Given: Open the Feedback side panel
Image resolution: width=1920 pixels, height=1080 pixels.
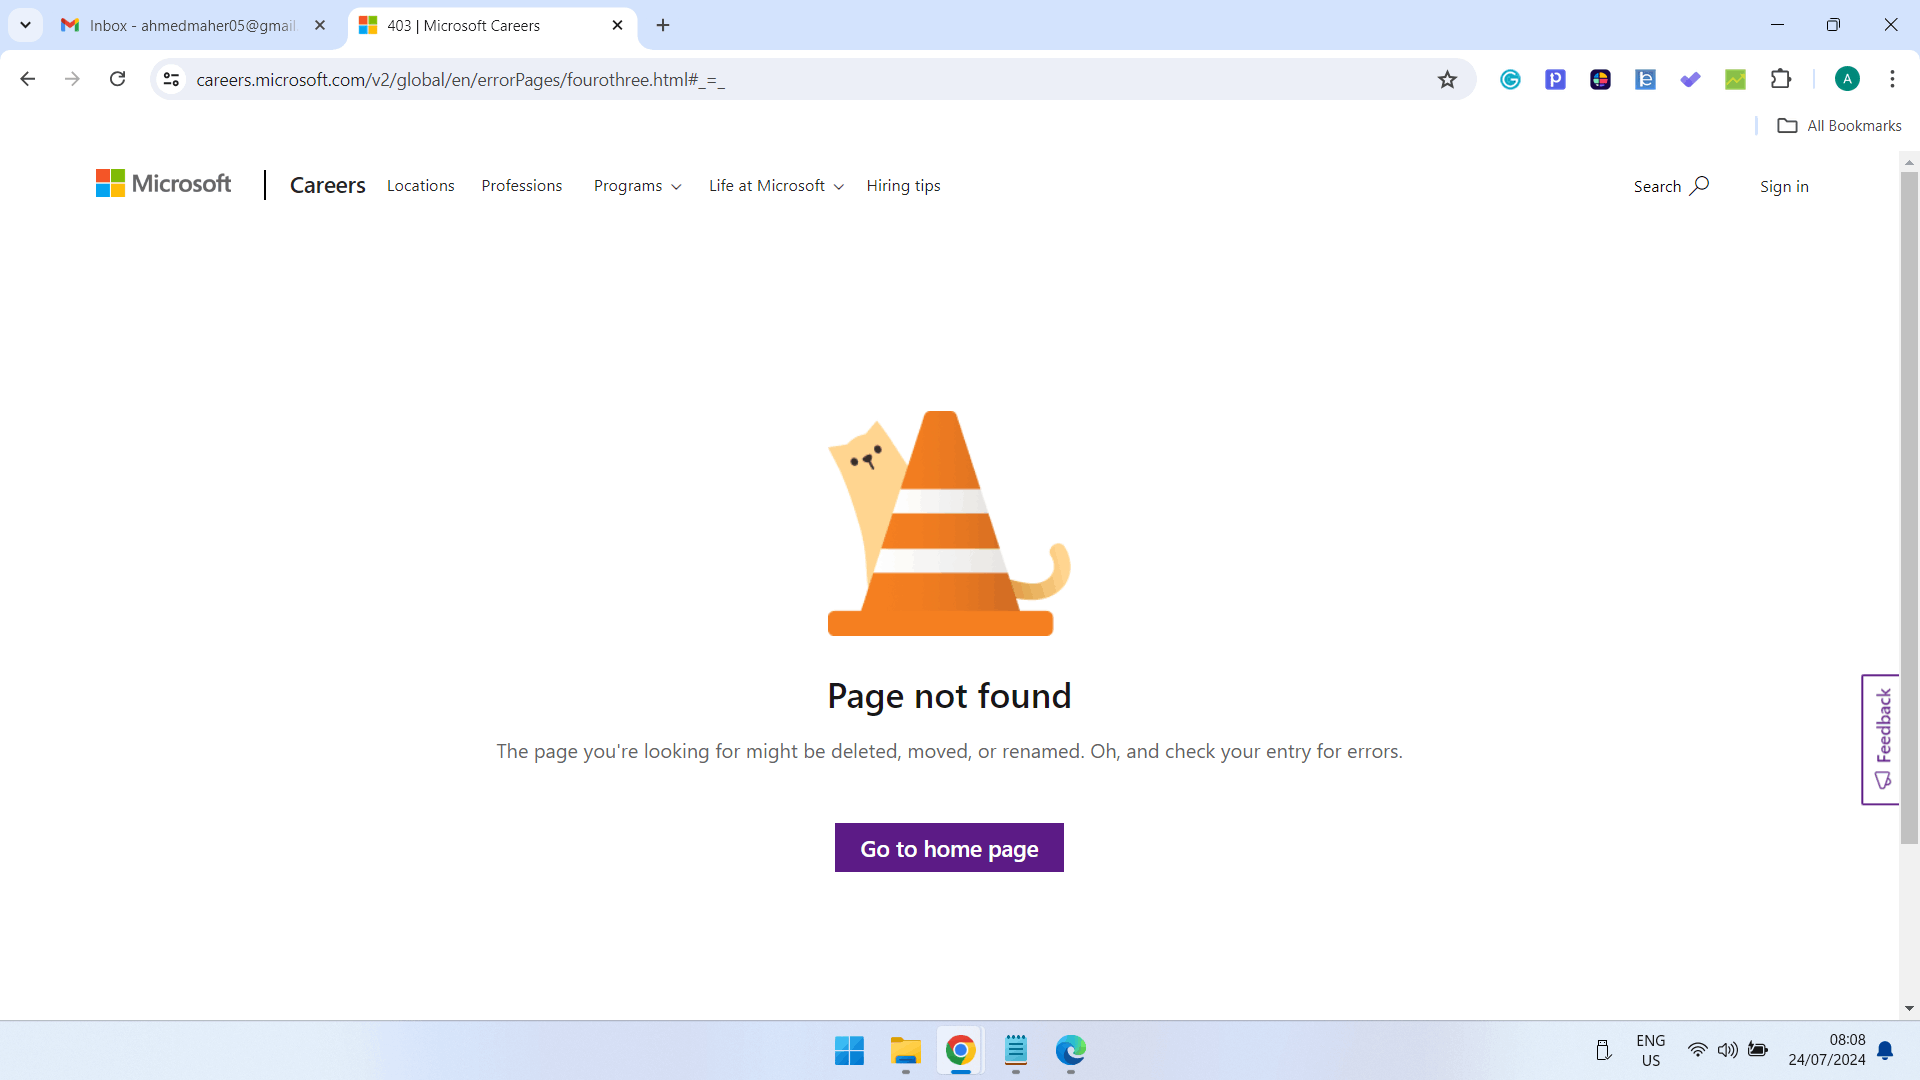Looking at the screenshot, I should (x=1881, y=740).
